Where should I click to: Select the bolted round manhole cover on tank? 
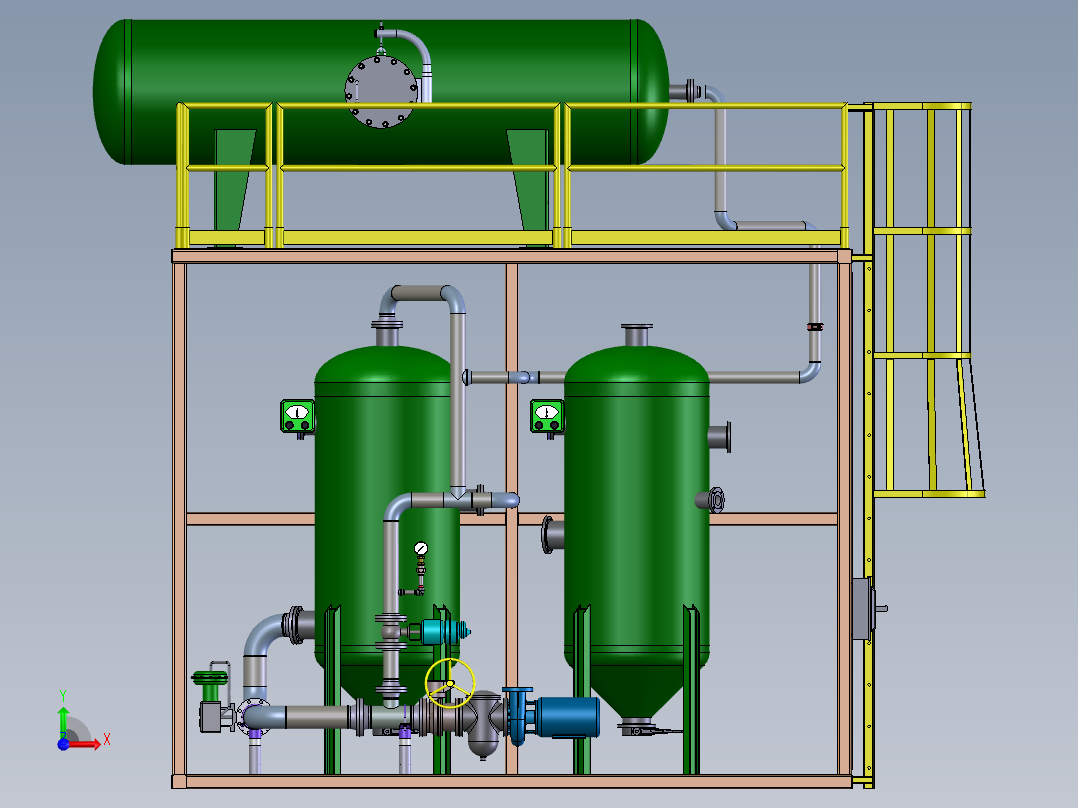click(x=382, y=91)
